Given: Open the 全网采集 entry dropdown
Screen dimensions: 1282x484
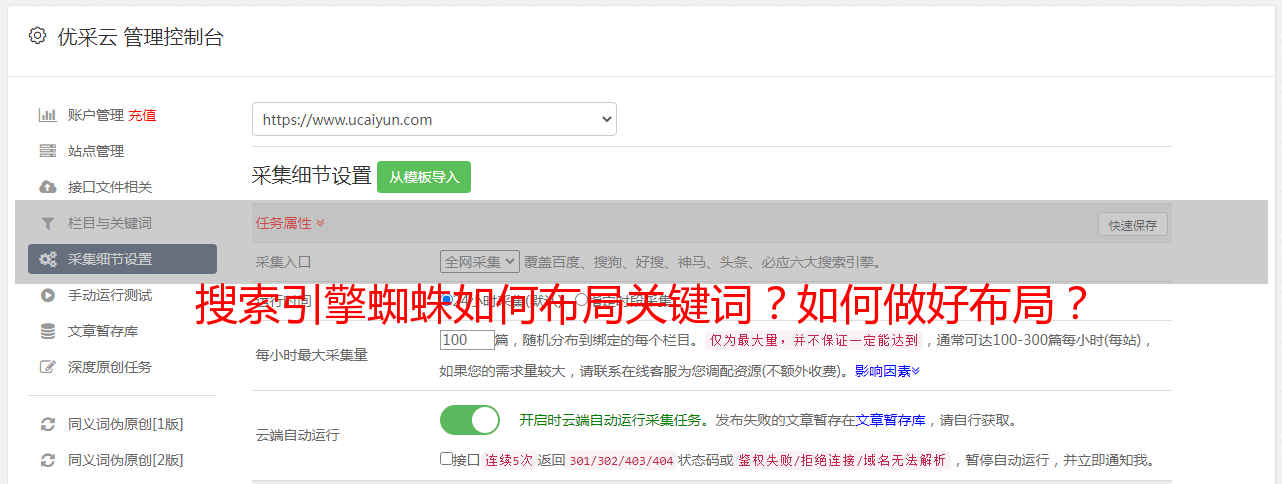Looking at the screenshot, I should coord(480,262).
